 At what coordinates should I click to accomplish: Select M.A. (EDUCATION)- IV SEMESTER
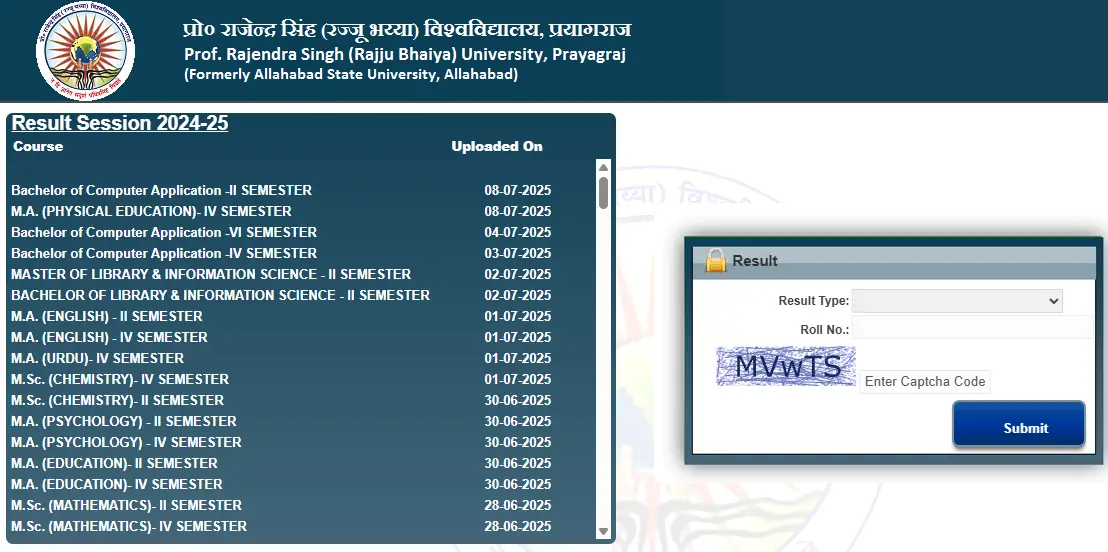[x=117, y=484]
